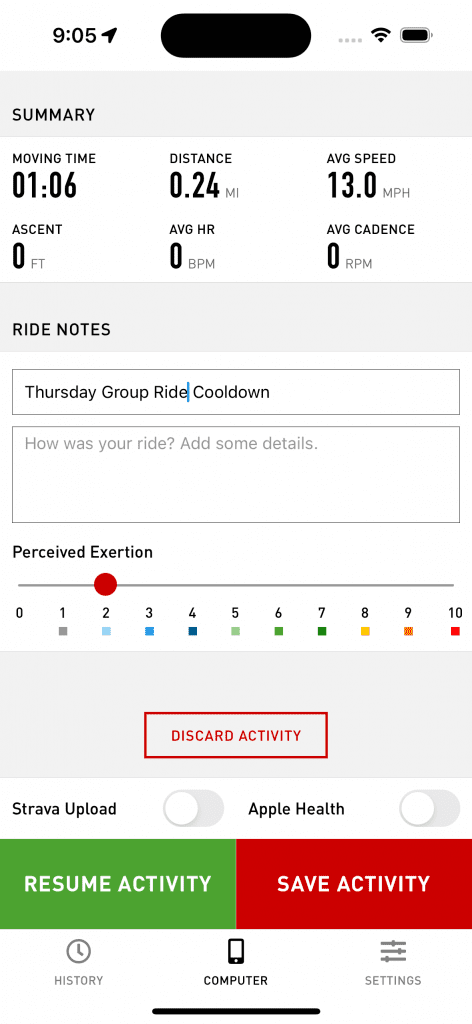Click the Perceived Exertion slider knob
Image resolution: width=472 pixels, height=1024 pixels.
coord(105,584)
